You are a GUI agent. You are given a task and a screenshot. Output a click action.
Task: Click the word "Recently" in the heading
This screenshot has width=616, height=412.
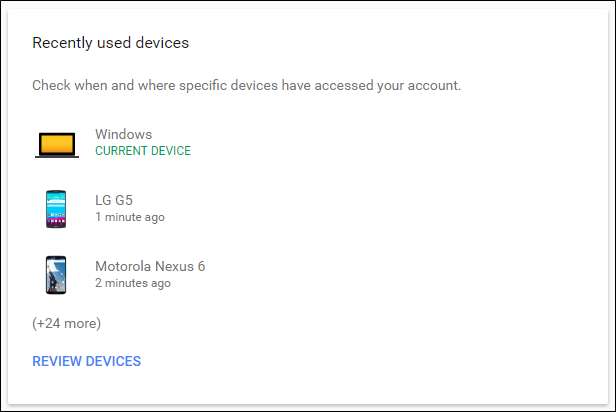(61, 43)
